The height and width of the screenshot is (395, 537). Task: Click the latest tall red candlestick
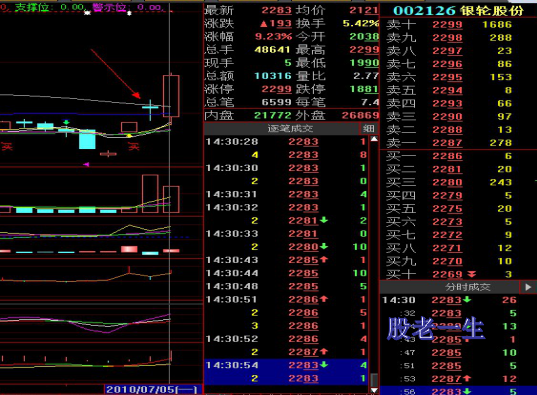coord(171,96)
